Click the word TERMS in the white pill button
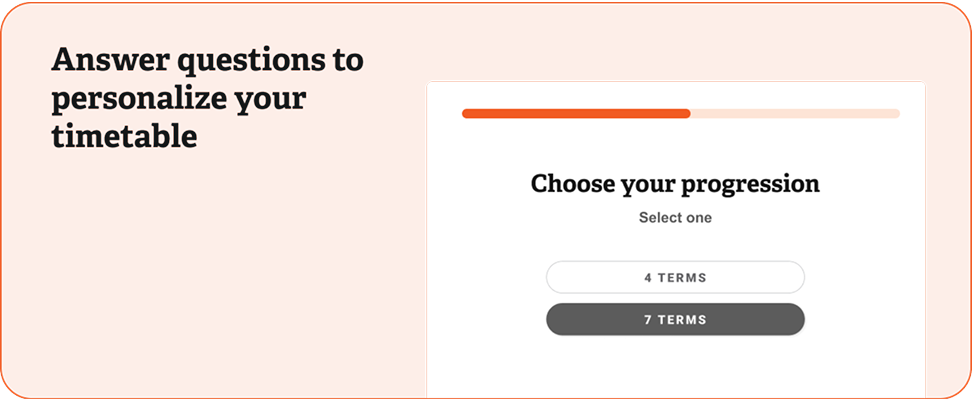Screen dimensions: 972x399 682,278
